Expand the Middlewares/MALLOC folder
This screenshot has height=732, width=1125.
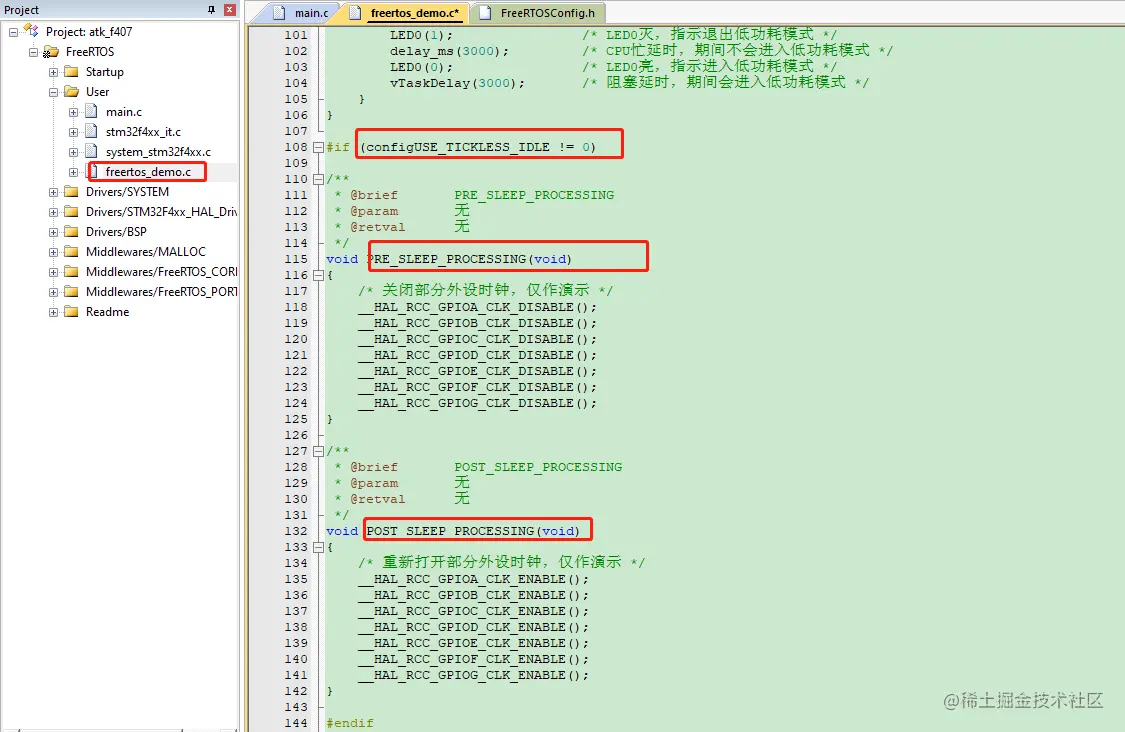click(x=54, y=253)
